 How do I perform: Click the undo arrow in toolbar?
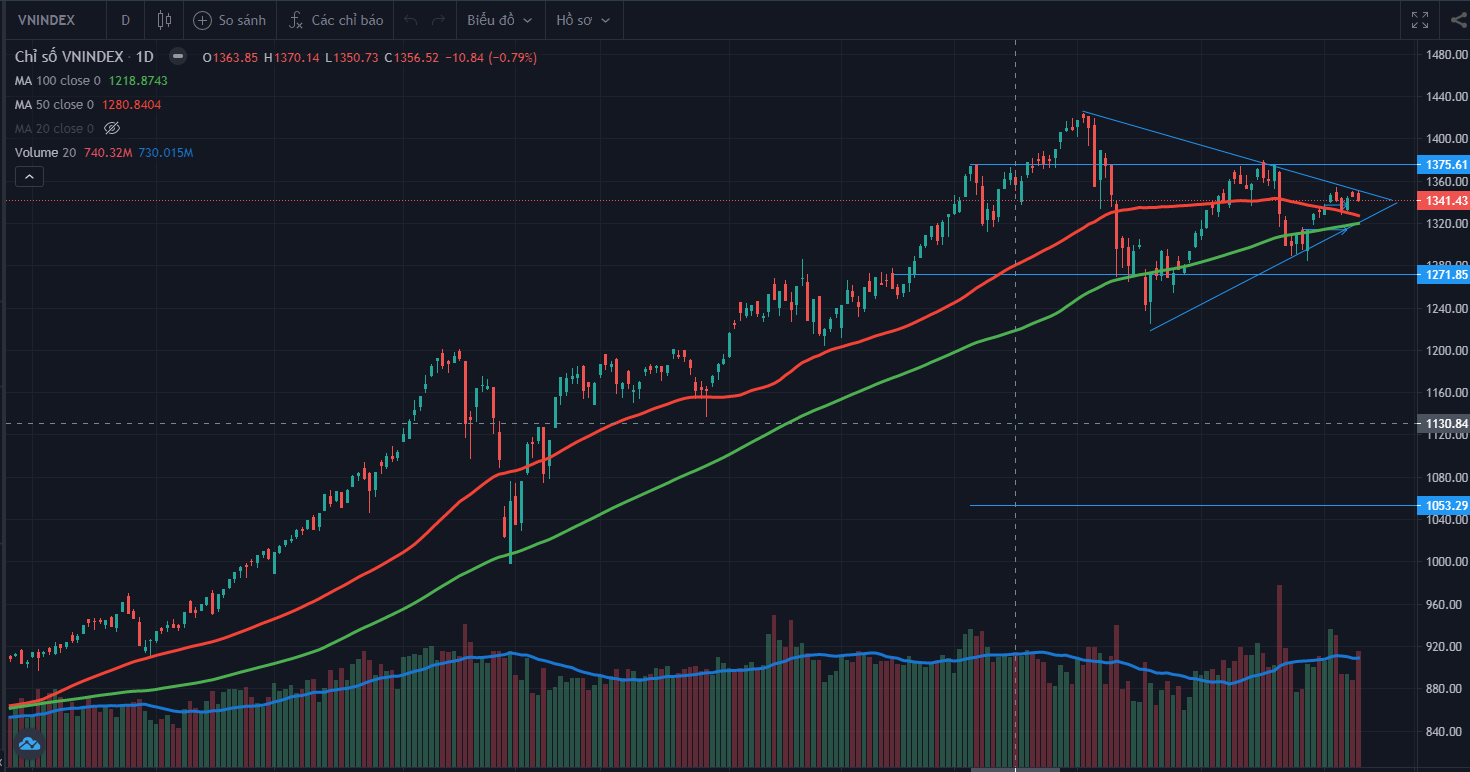coord(411,20)
